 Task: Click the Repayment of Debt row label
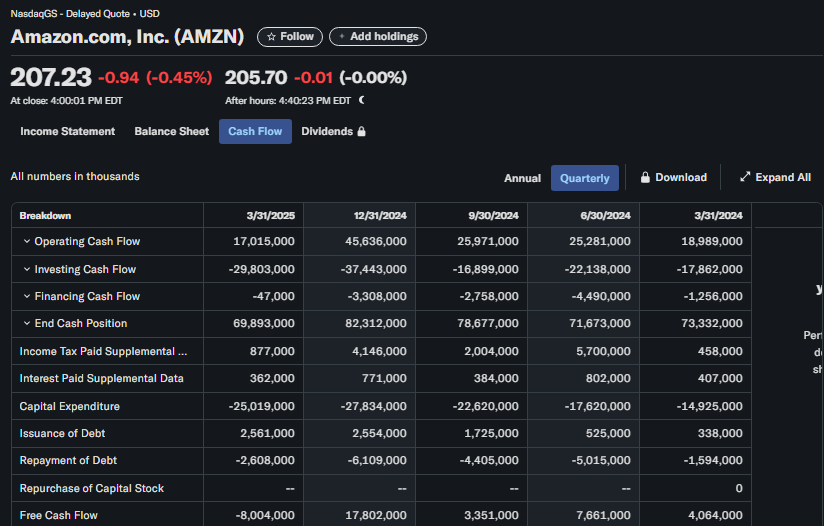68,460
